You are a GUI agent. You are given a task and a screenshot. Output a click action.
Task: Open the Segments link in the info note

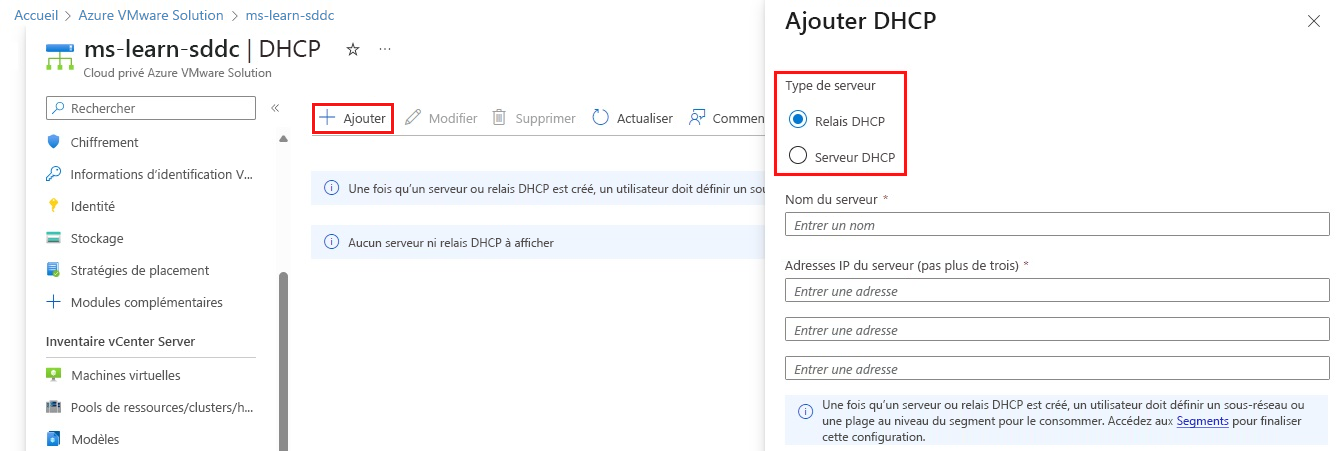tap(1202, 421)
